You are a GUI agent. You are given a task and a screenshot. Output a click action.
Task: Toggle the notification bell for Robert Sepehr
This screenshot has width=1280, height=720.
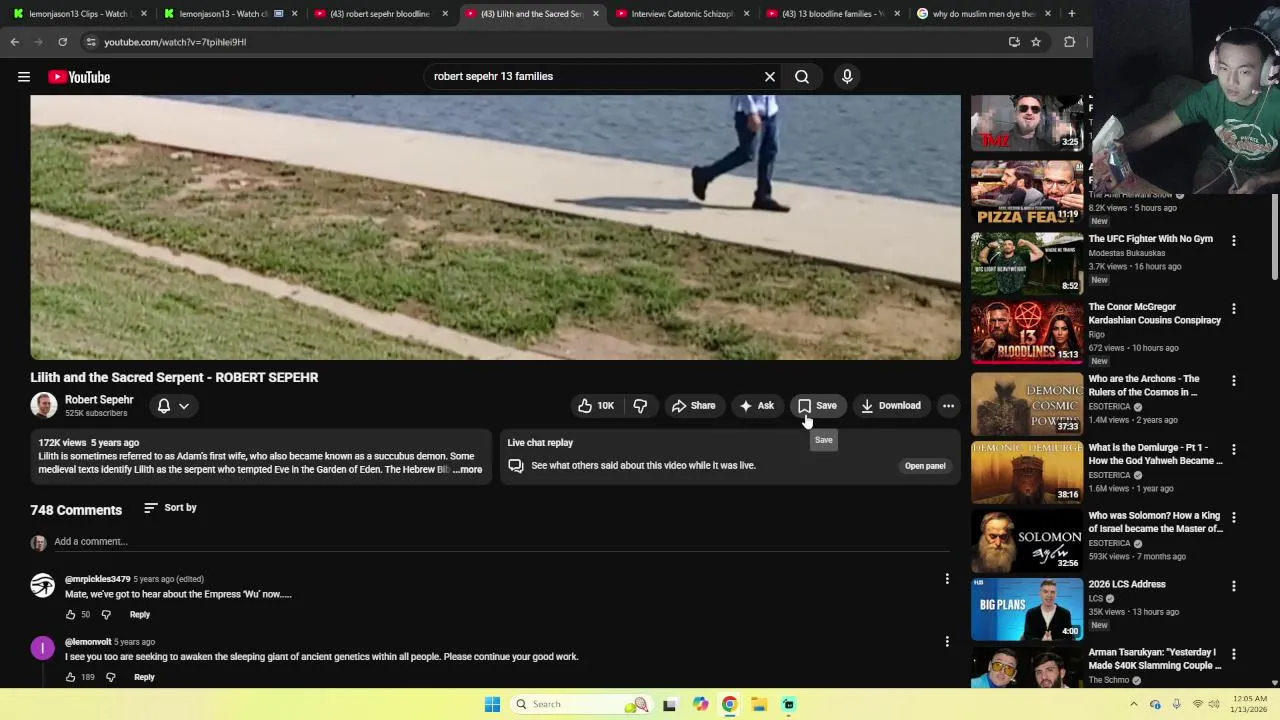pyautogui.click(x=164, y=406)
